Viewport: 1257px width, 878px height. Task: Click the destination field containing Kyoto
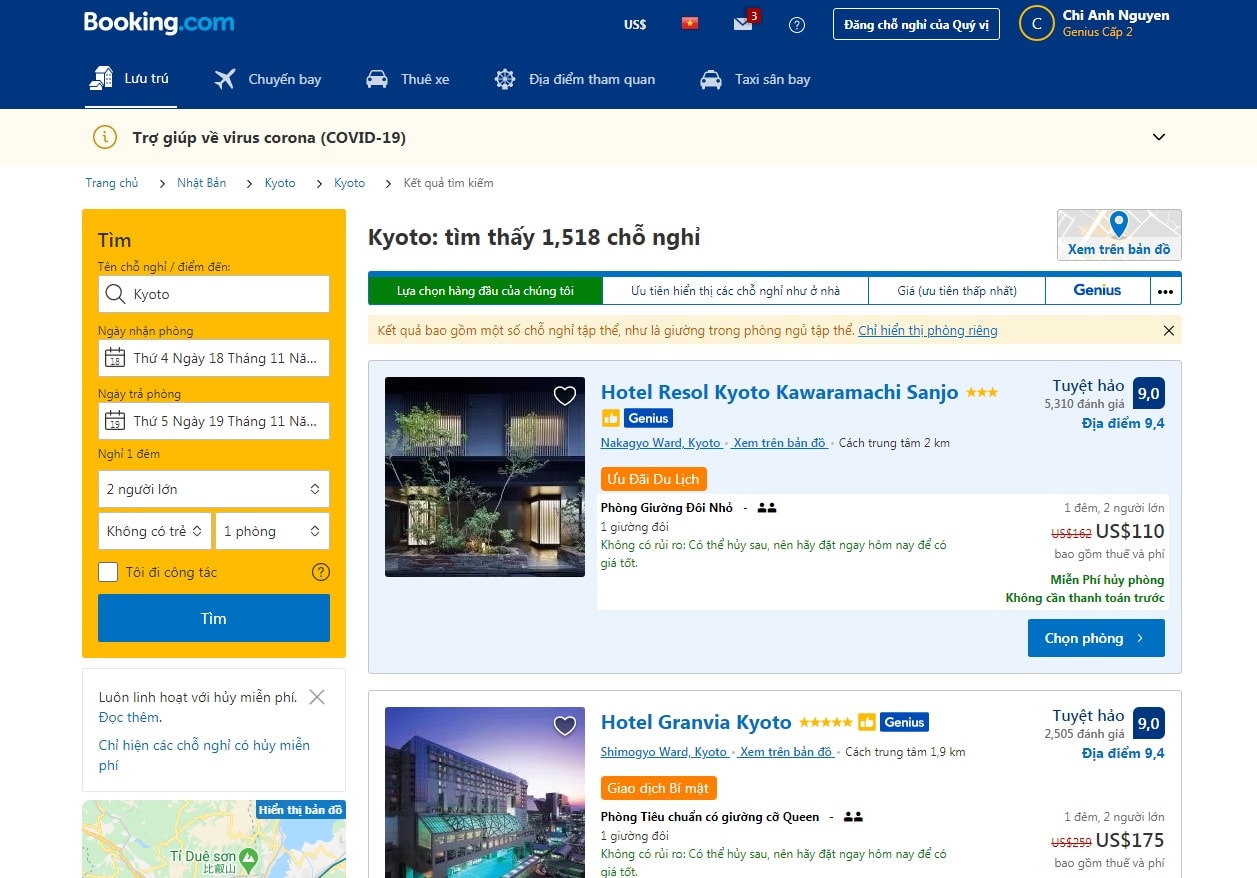(214, 294)
